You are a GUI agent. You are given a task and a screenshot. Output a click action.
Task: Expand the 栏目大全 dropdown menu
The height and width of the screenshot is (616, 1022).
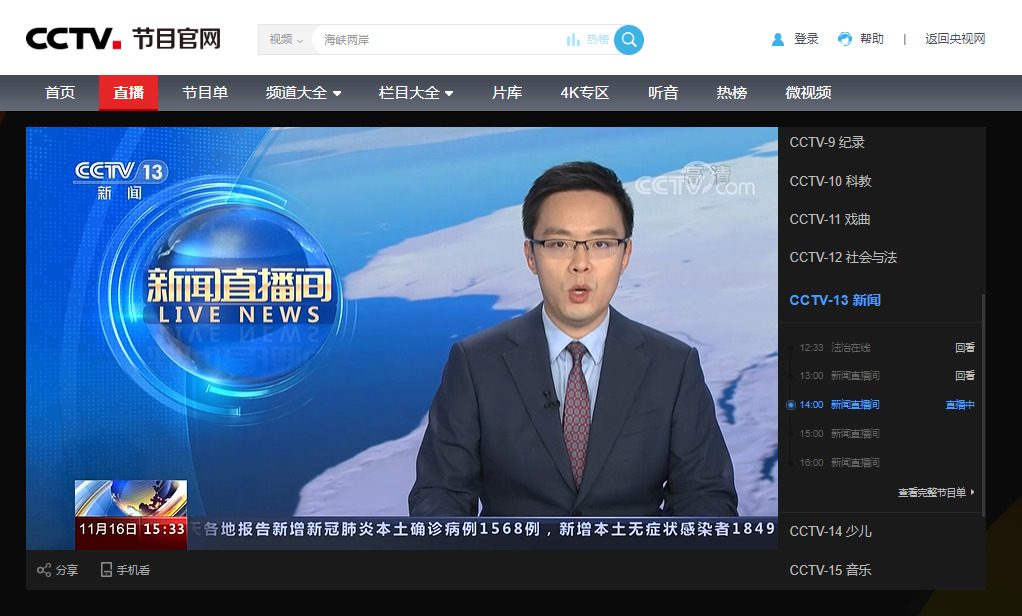coord(415,92)
